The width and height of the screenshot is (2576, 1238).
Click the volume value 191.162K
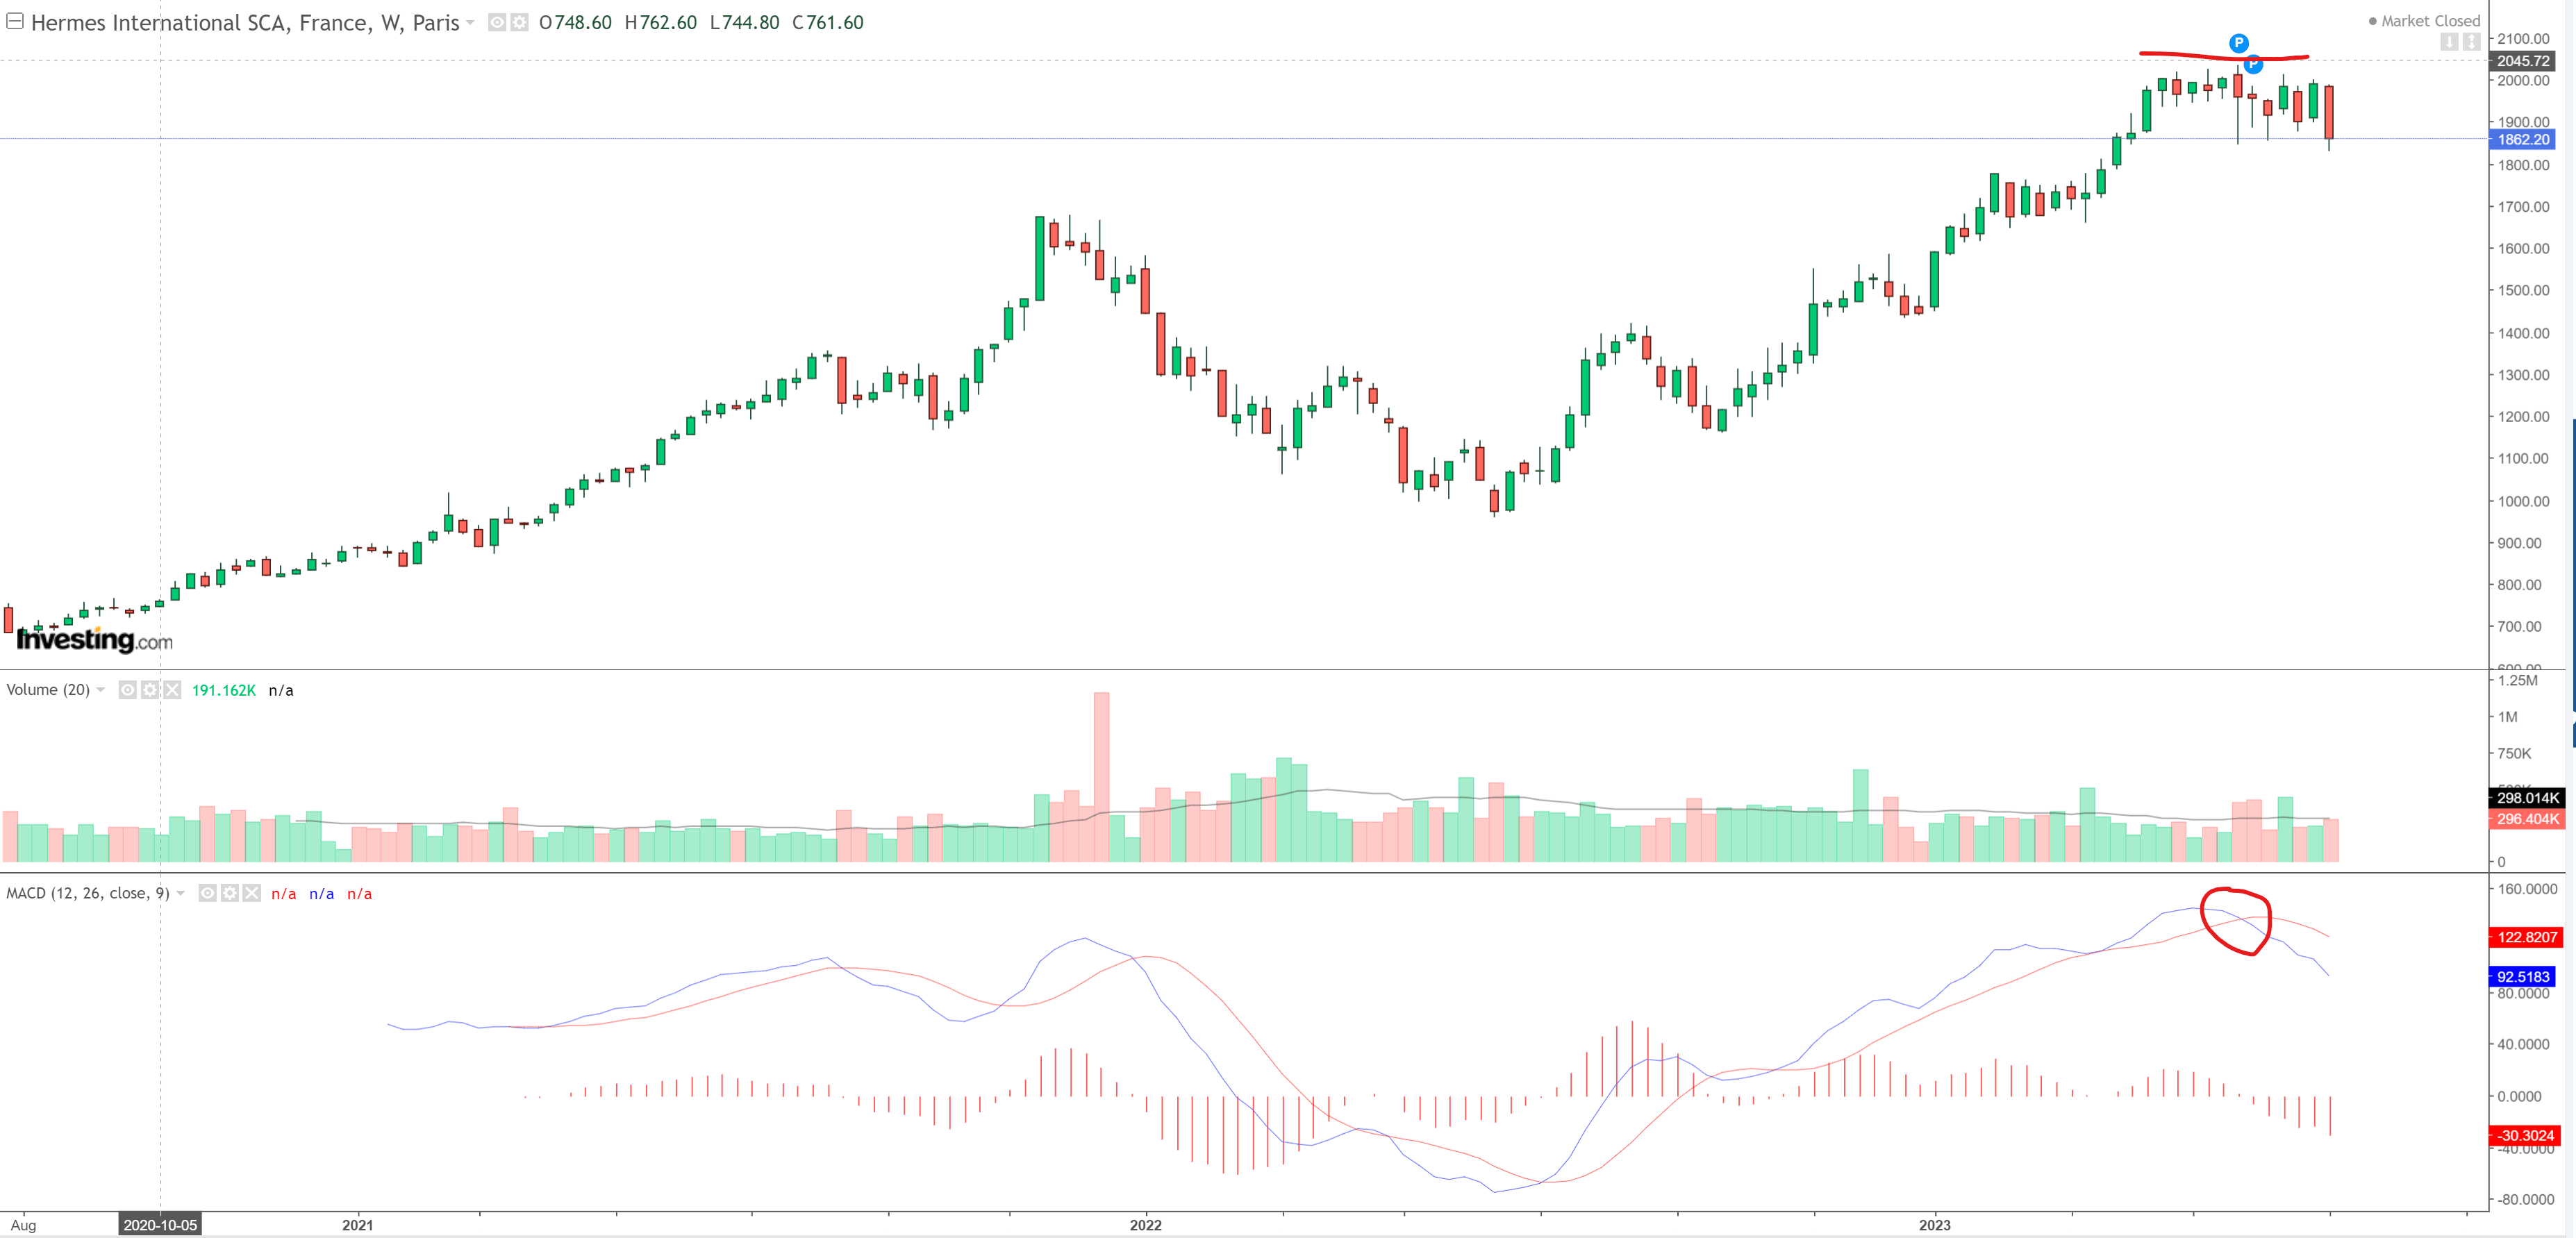point(224,690)
